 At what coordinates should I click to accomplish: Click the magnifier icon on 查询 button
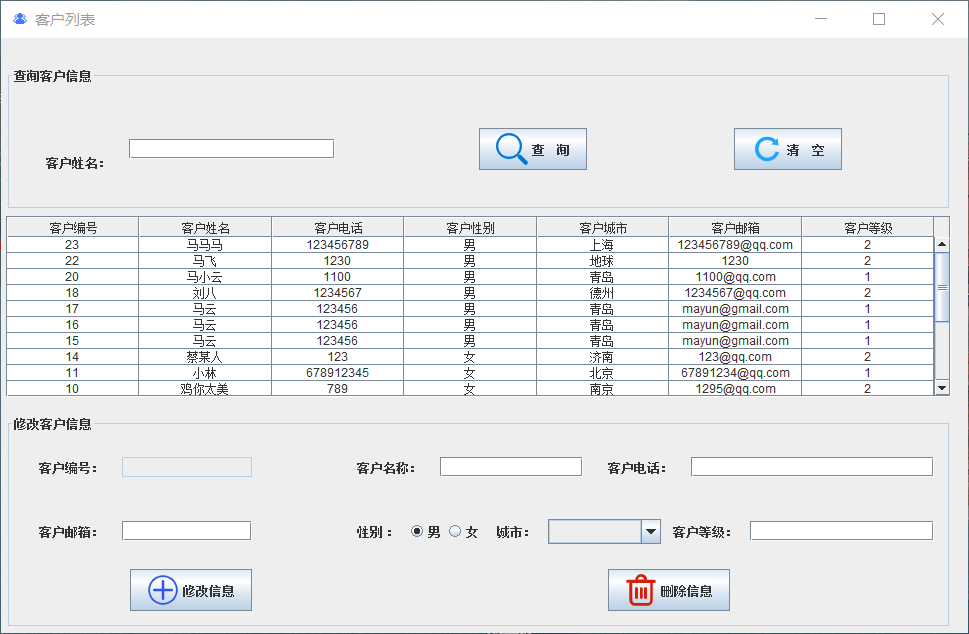click(512, 149)
